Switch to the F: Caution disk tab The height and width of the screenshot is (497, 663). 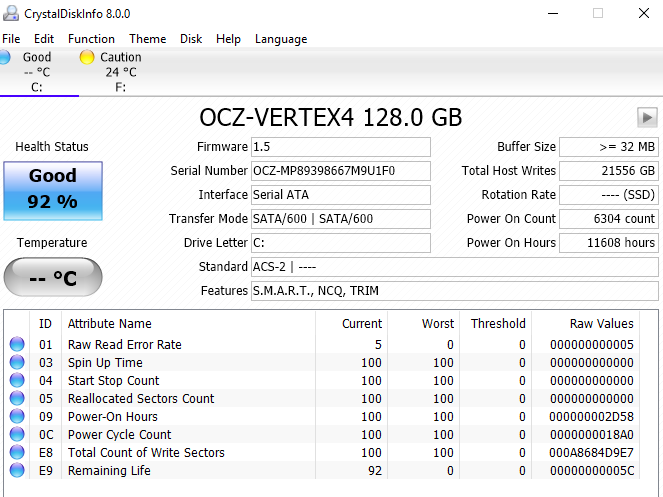tap(112, 71)
